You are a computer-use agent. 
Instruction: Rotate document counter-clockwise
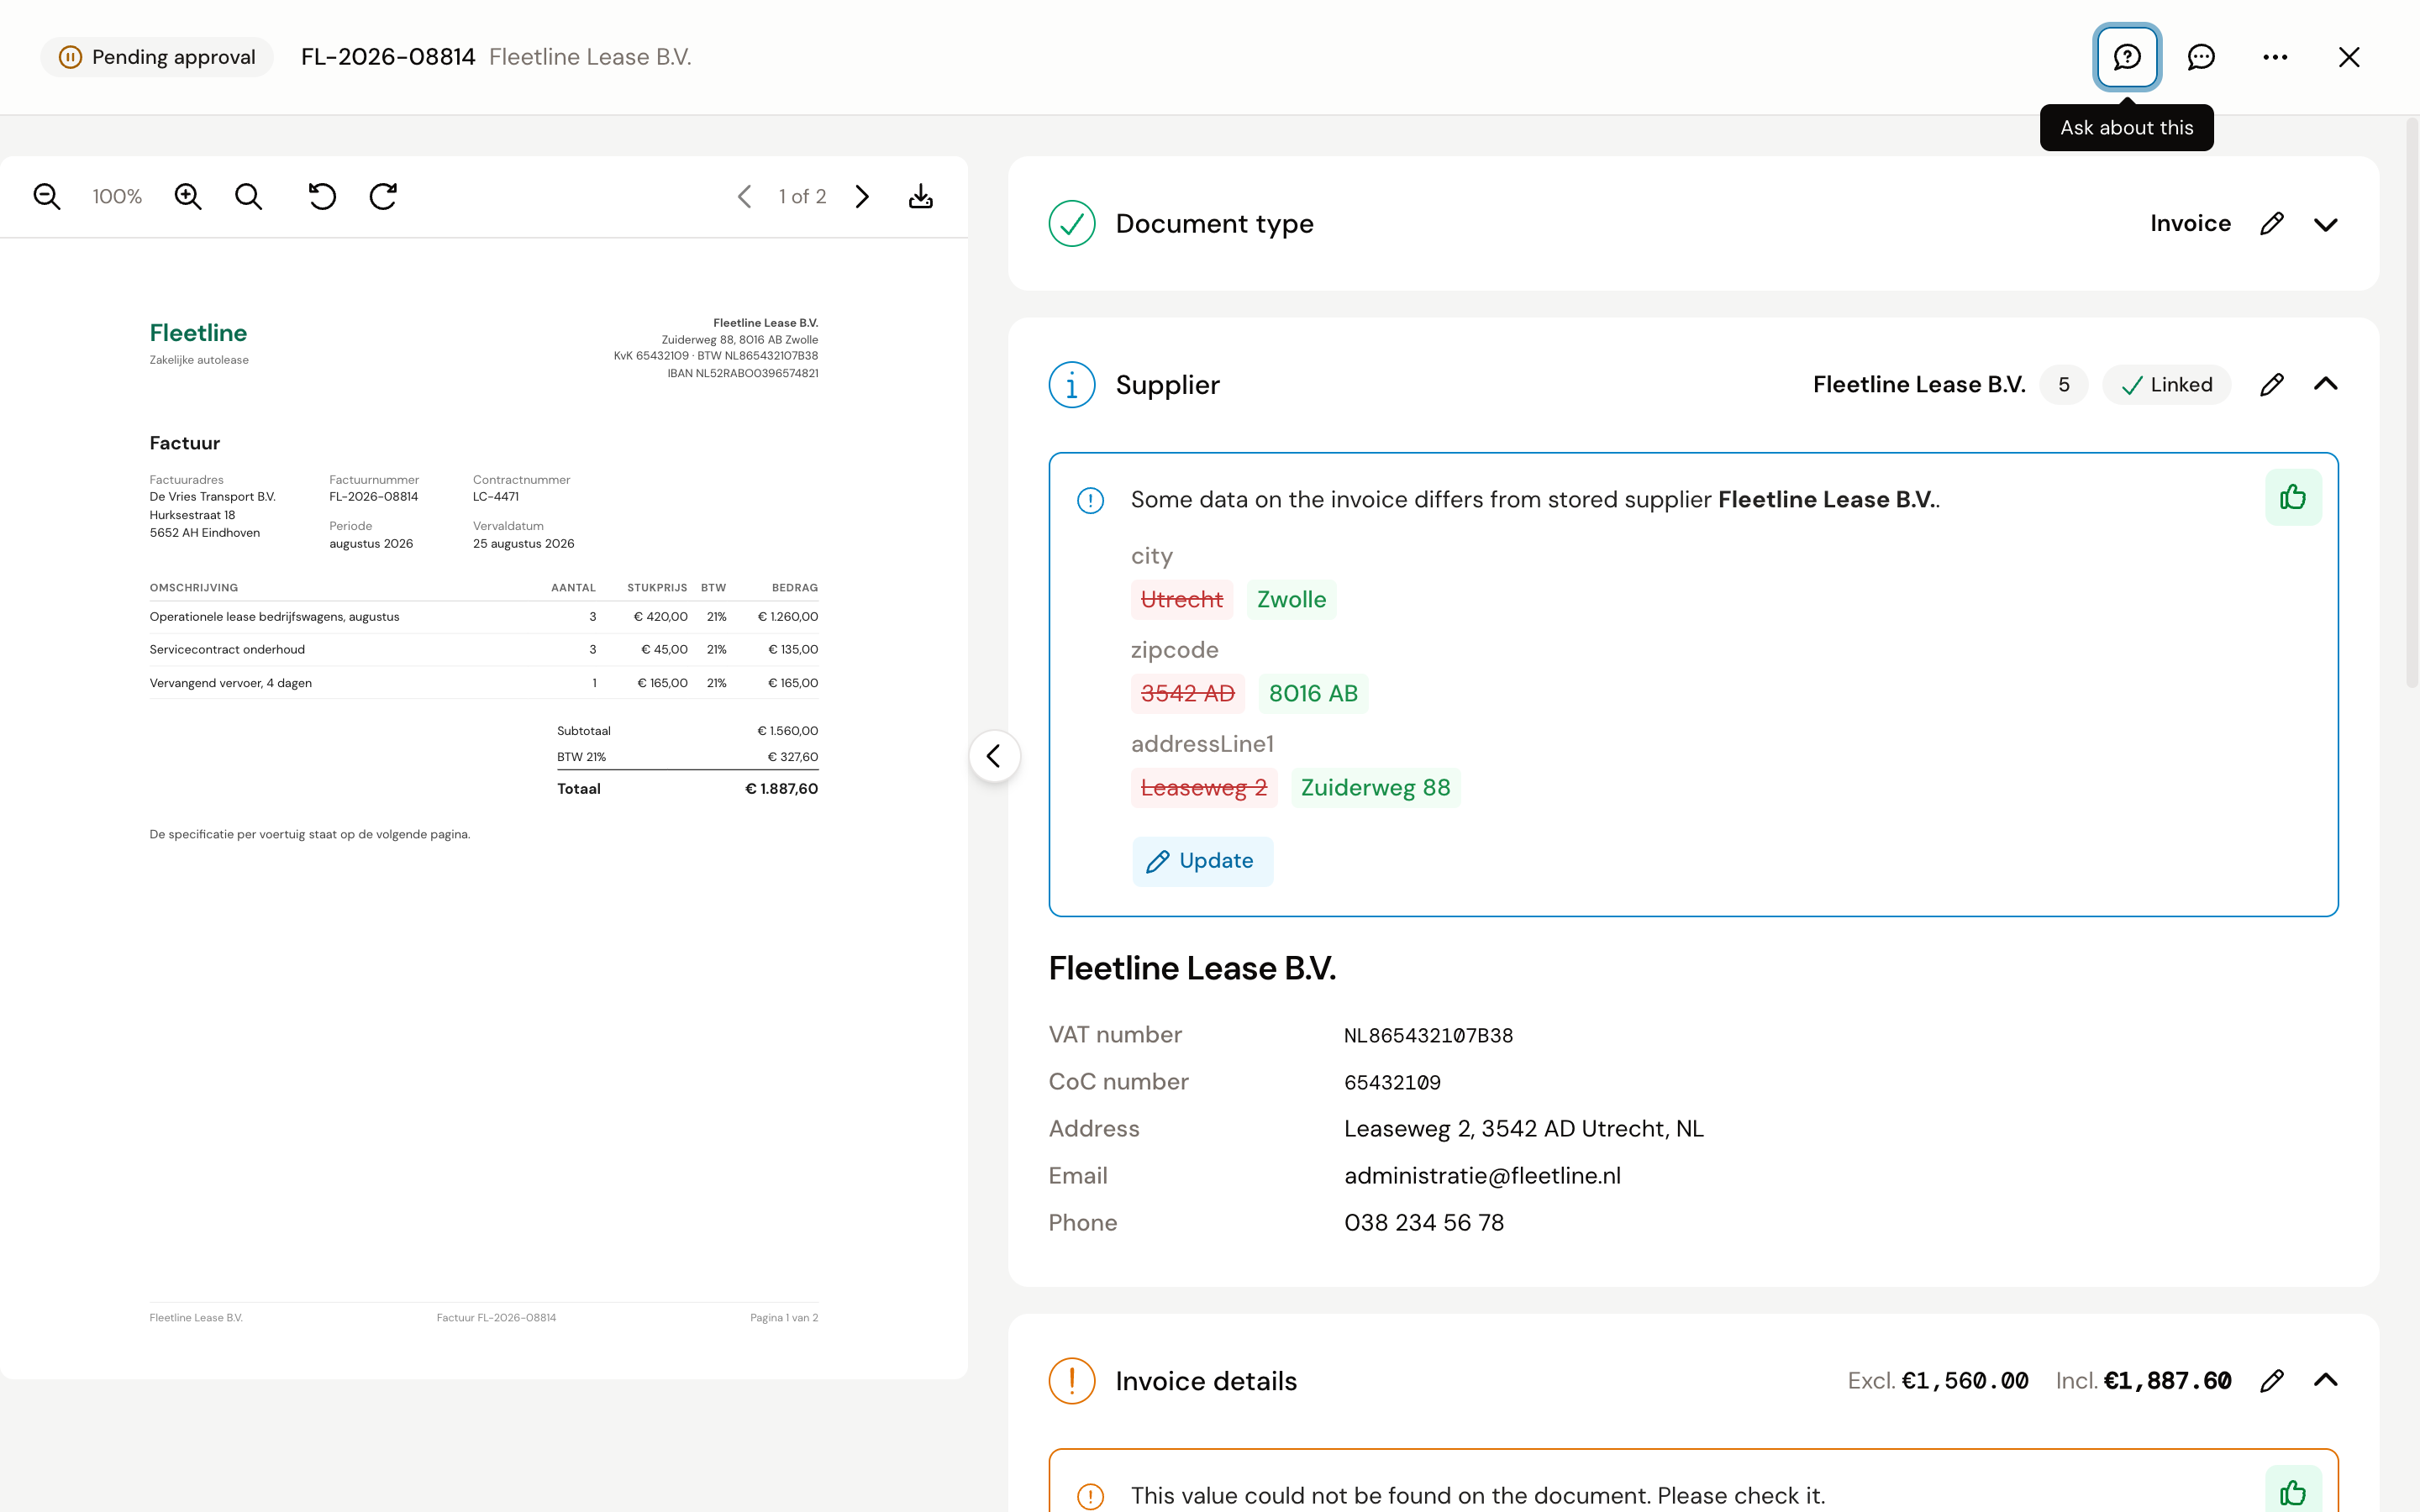click(322, 196)
